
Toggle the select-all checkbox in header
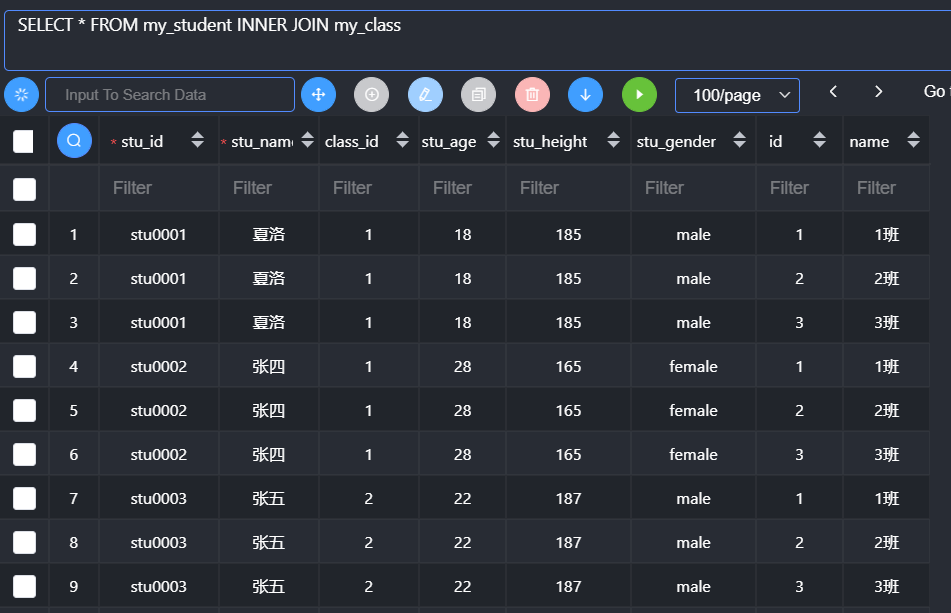point(23,141)
